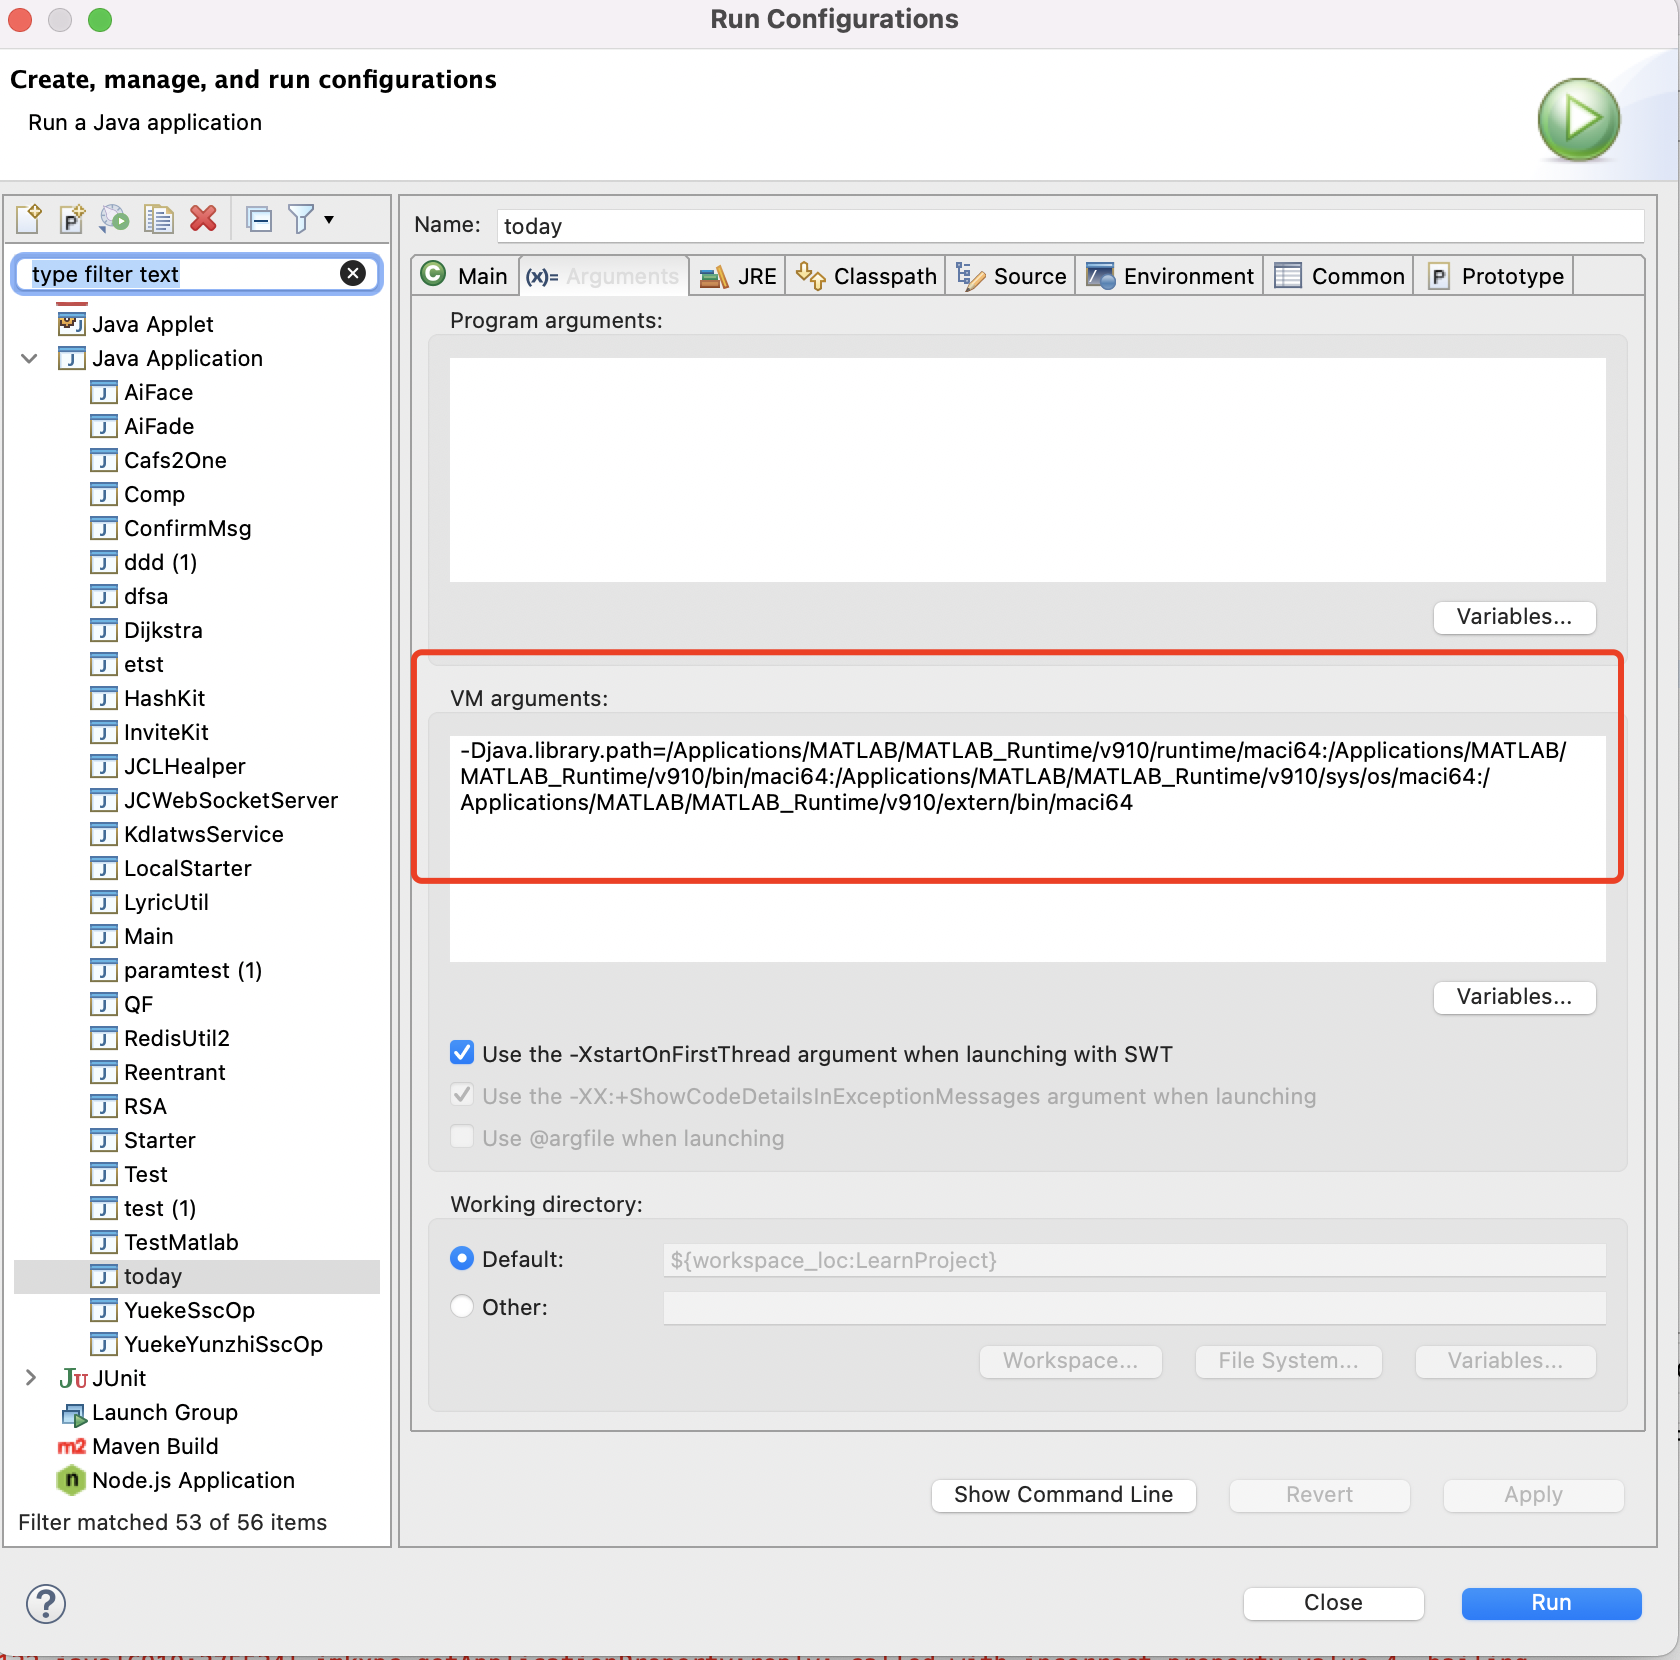Click the New prototype configuration icon
This screenshot has height=1660, width=1680.
tap(72, 218)
